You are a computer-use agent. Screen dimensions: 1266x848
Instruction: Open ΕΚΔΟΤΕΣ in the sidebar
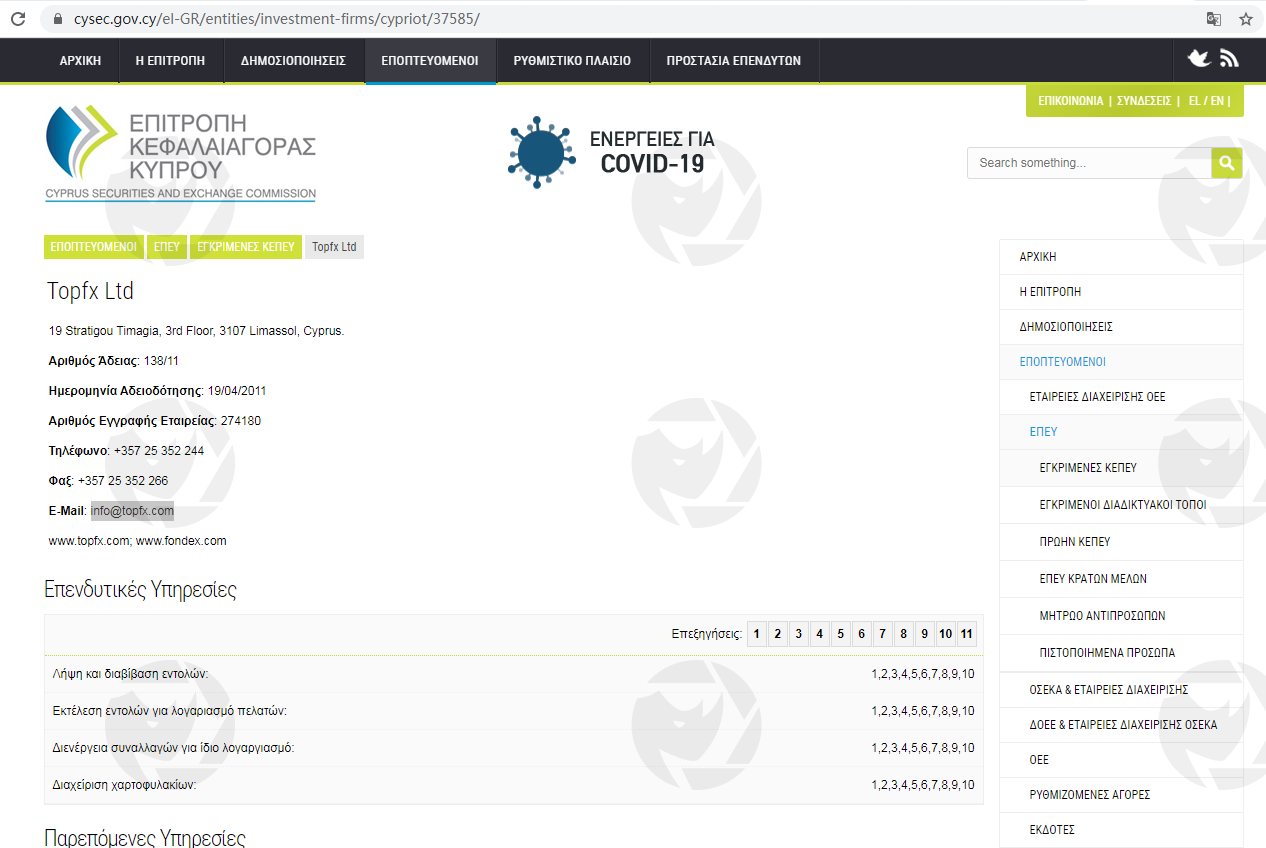[1121, 829]
